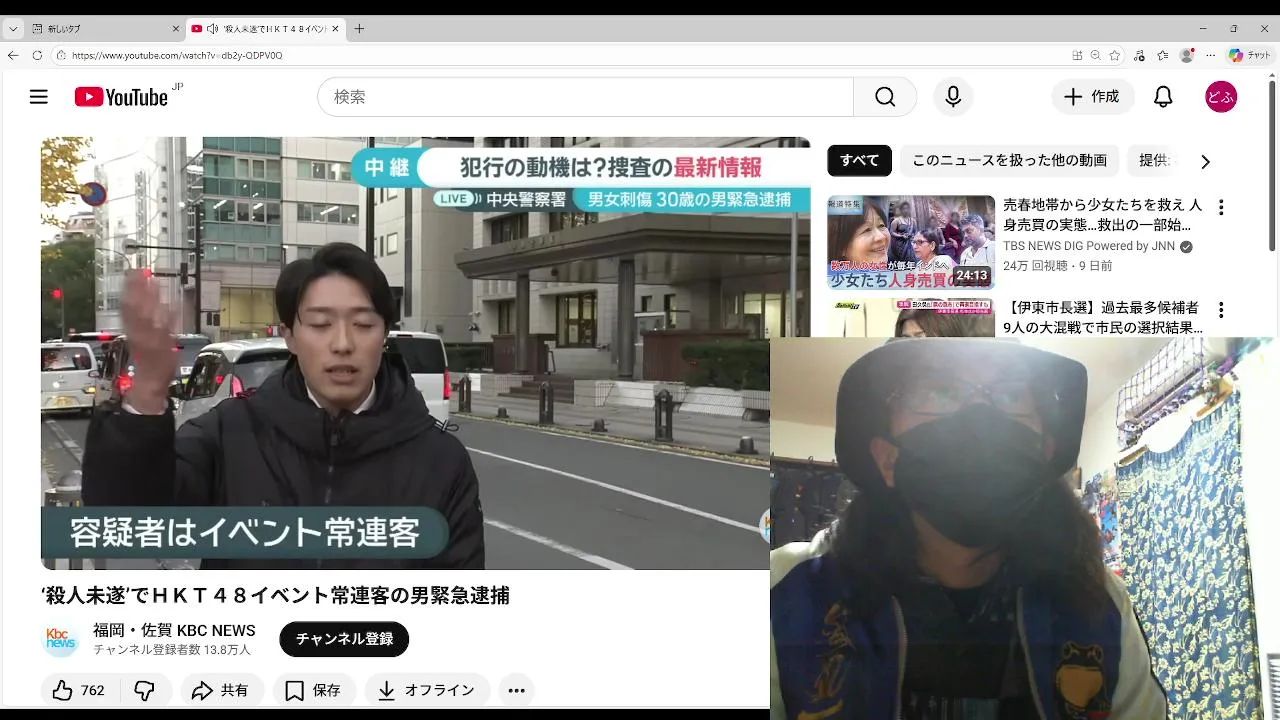Open options menu for 伊東市長選 video
The image size is (1280, 720).
[x=1221, y=310]
